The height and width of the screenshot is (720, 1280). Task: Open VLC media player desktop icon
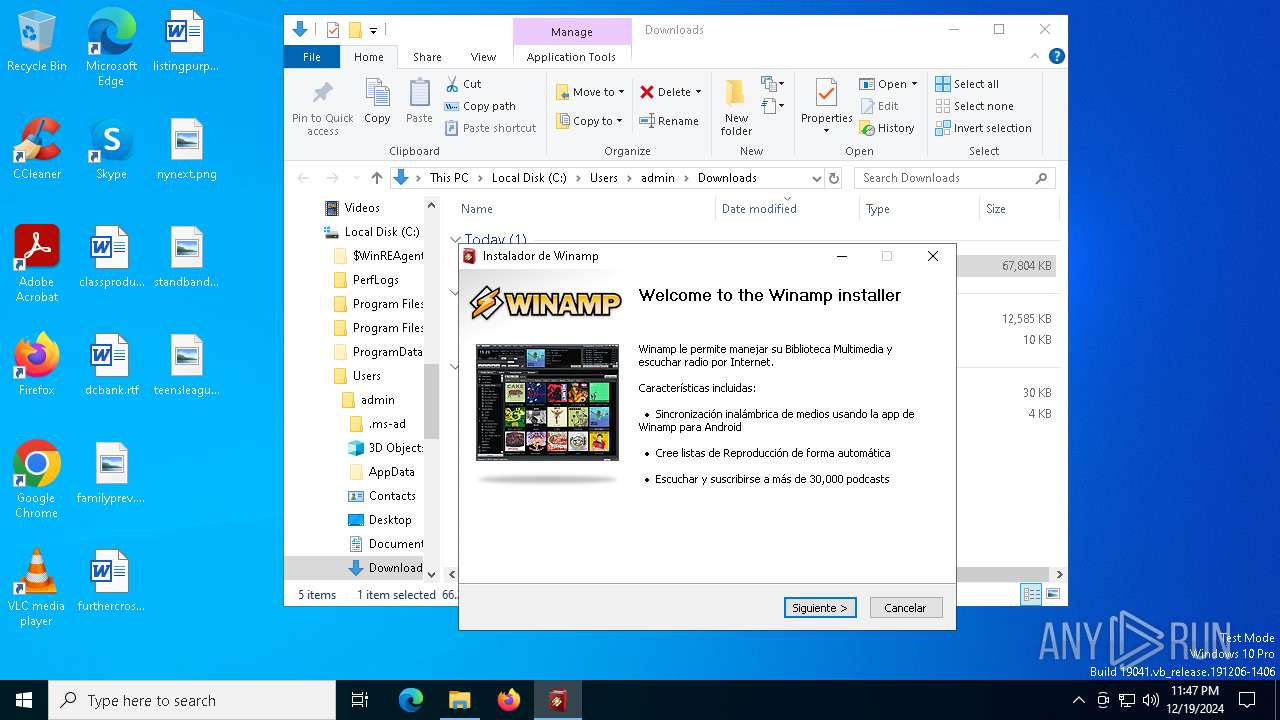(37, 588)
